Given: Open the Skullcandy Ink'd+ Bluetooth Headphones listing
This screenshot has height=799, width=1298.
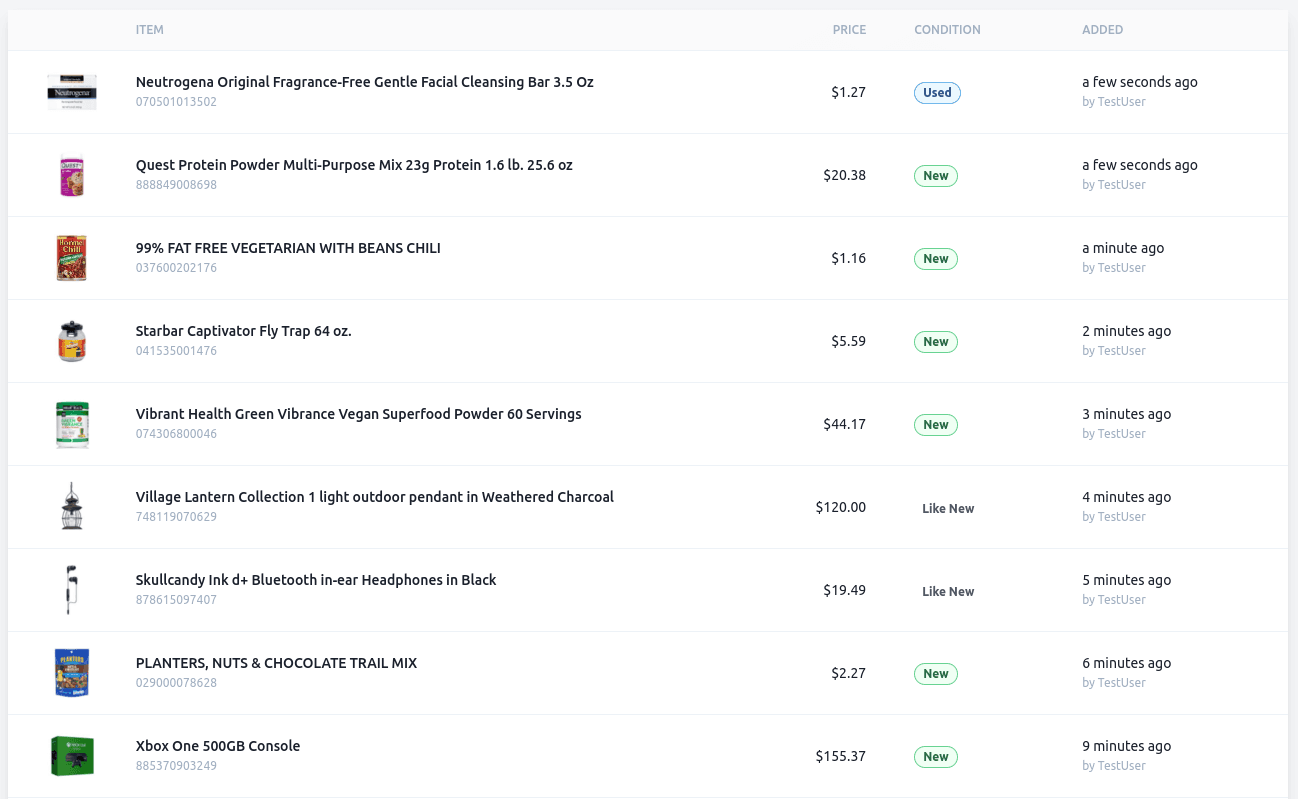Looking at the screenshot, I should [316, 580].
